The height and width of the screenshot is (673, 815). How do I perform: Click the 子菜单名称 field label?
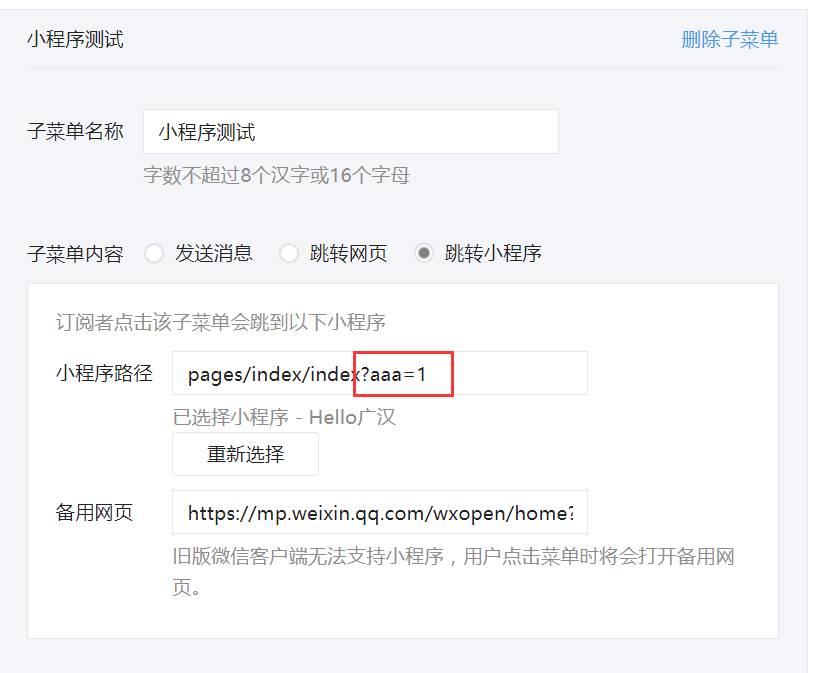tap(75, 131)
